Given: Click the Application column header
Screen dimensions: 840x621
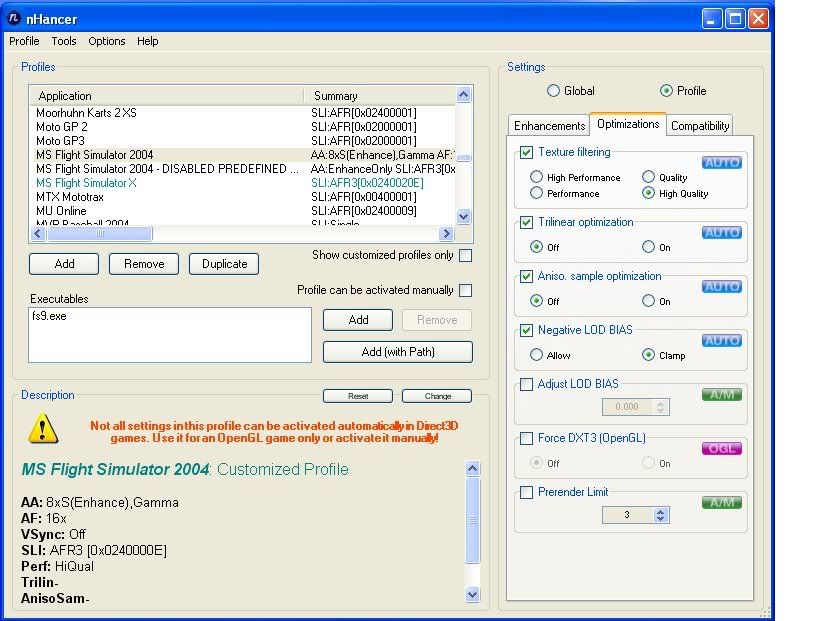Looking at the screenshot, I should (167, 96).
